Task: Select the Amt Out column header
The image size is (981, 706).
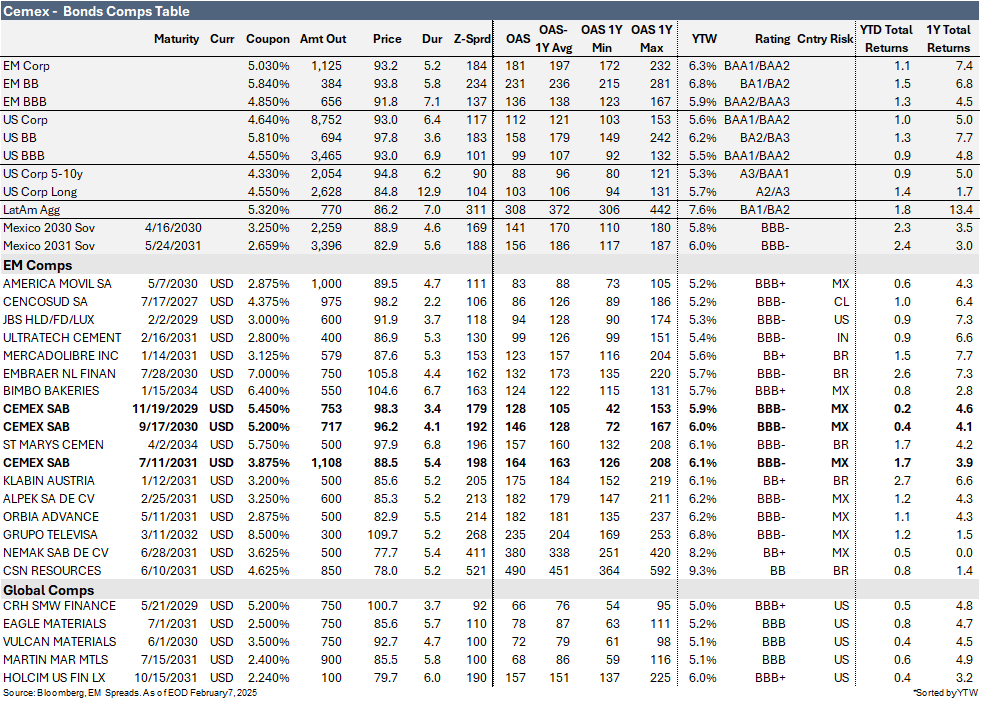Action: 323,39
